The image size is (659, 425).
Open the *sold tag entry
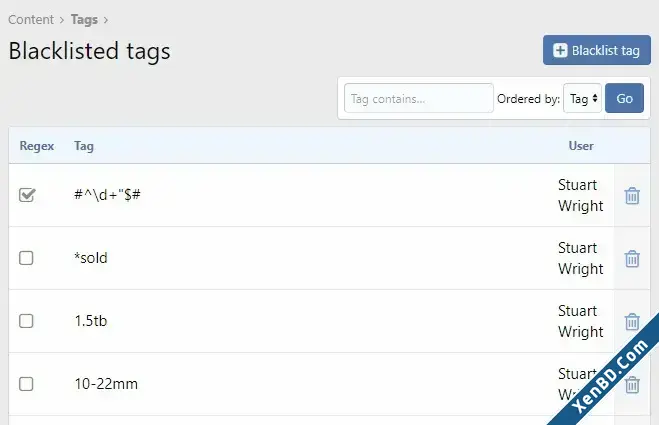(x=91, y=258)
